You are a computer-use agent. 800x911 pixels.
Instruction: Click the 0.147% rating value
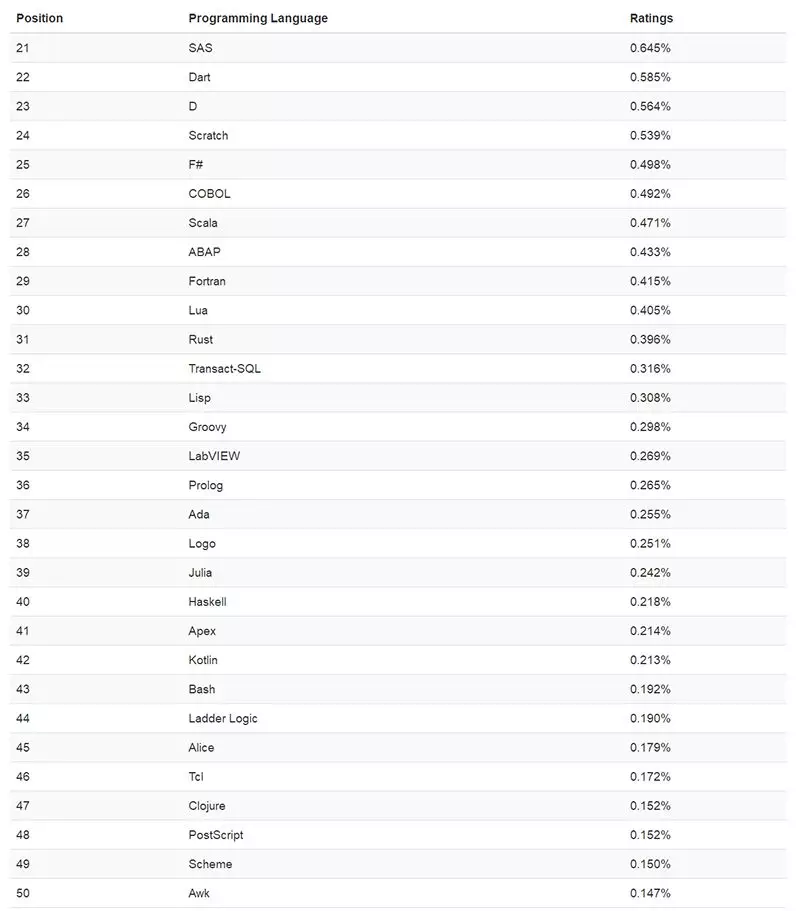point(650,893)
